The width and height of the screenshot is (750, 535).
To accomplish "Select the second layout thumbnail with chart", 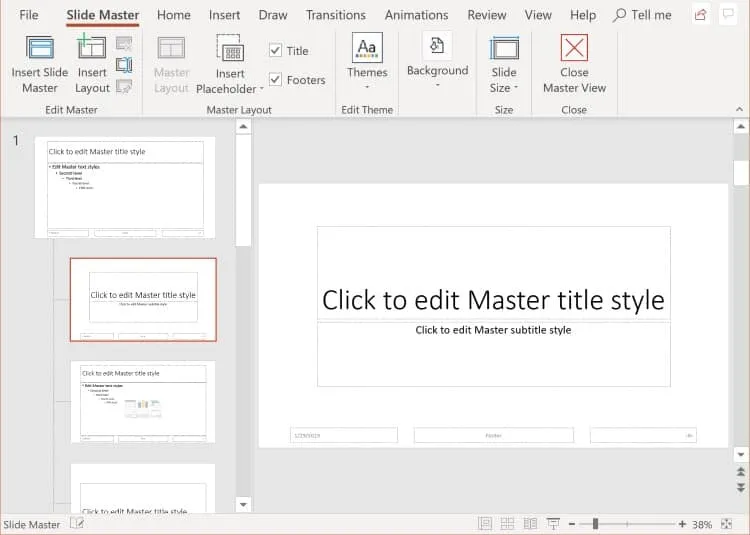I will (143, 402).
